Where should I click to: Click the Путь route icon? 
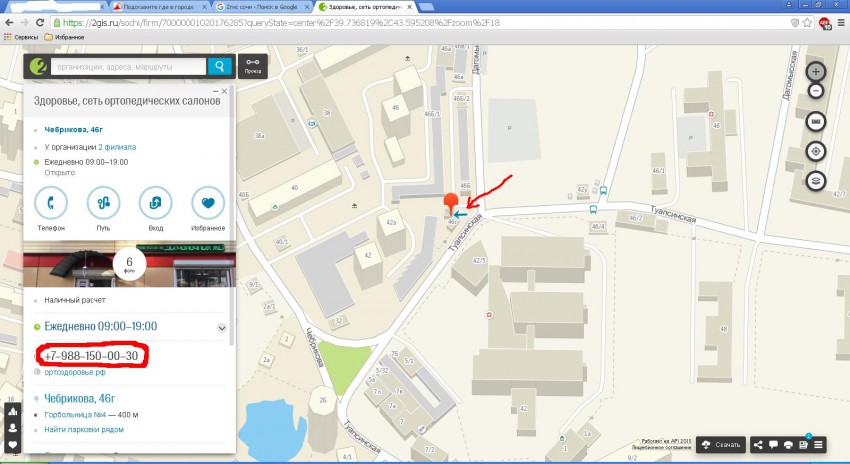point(104,203)
